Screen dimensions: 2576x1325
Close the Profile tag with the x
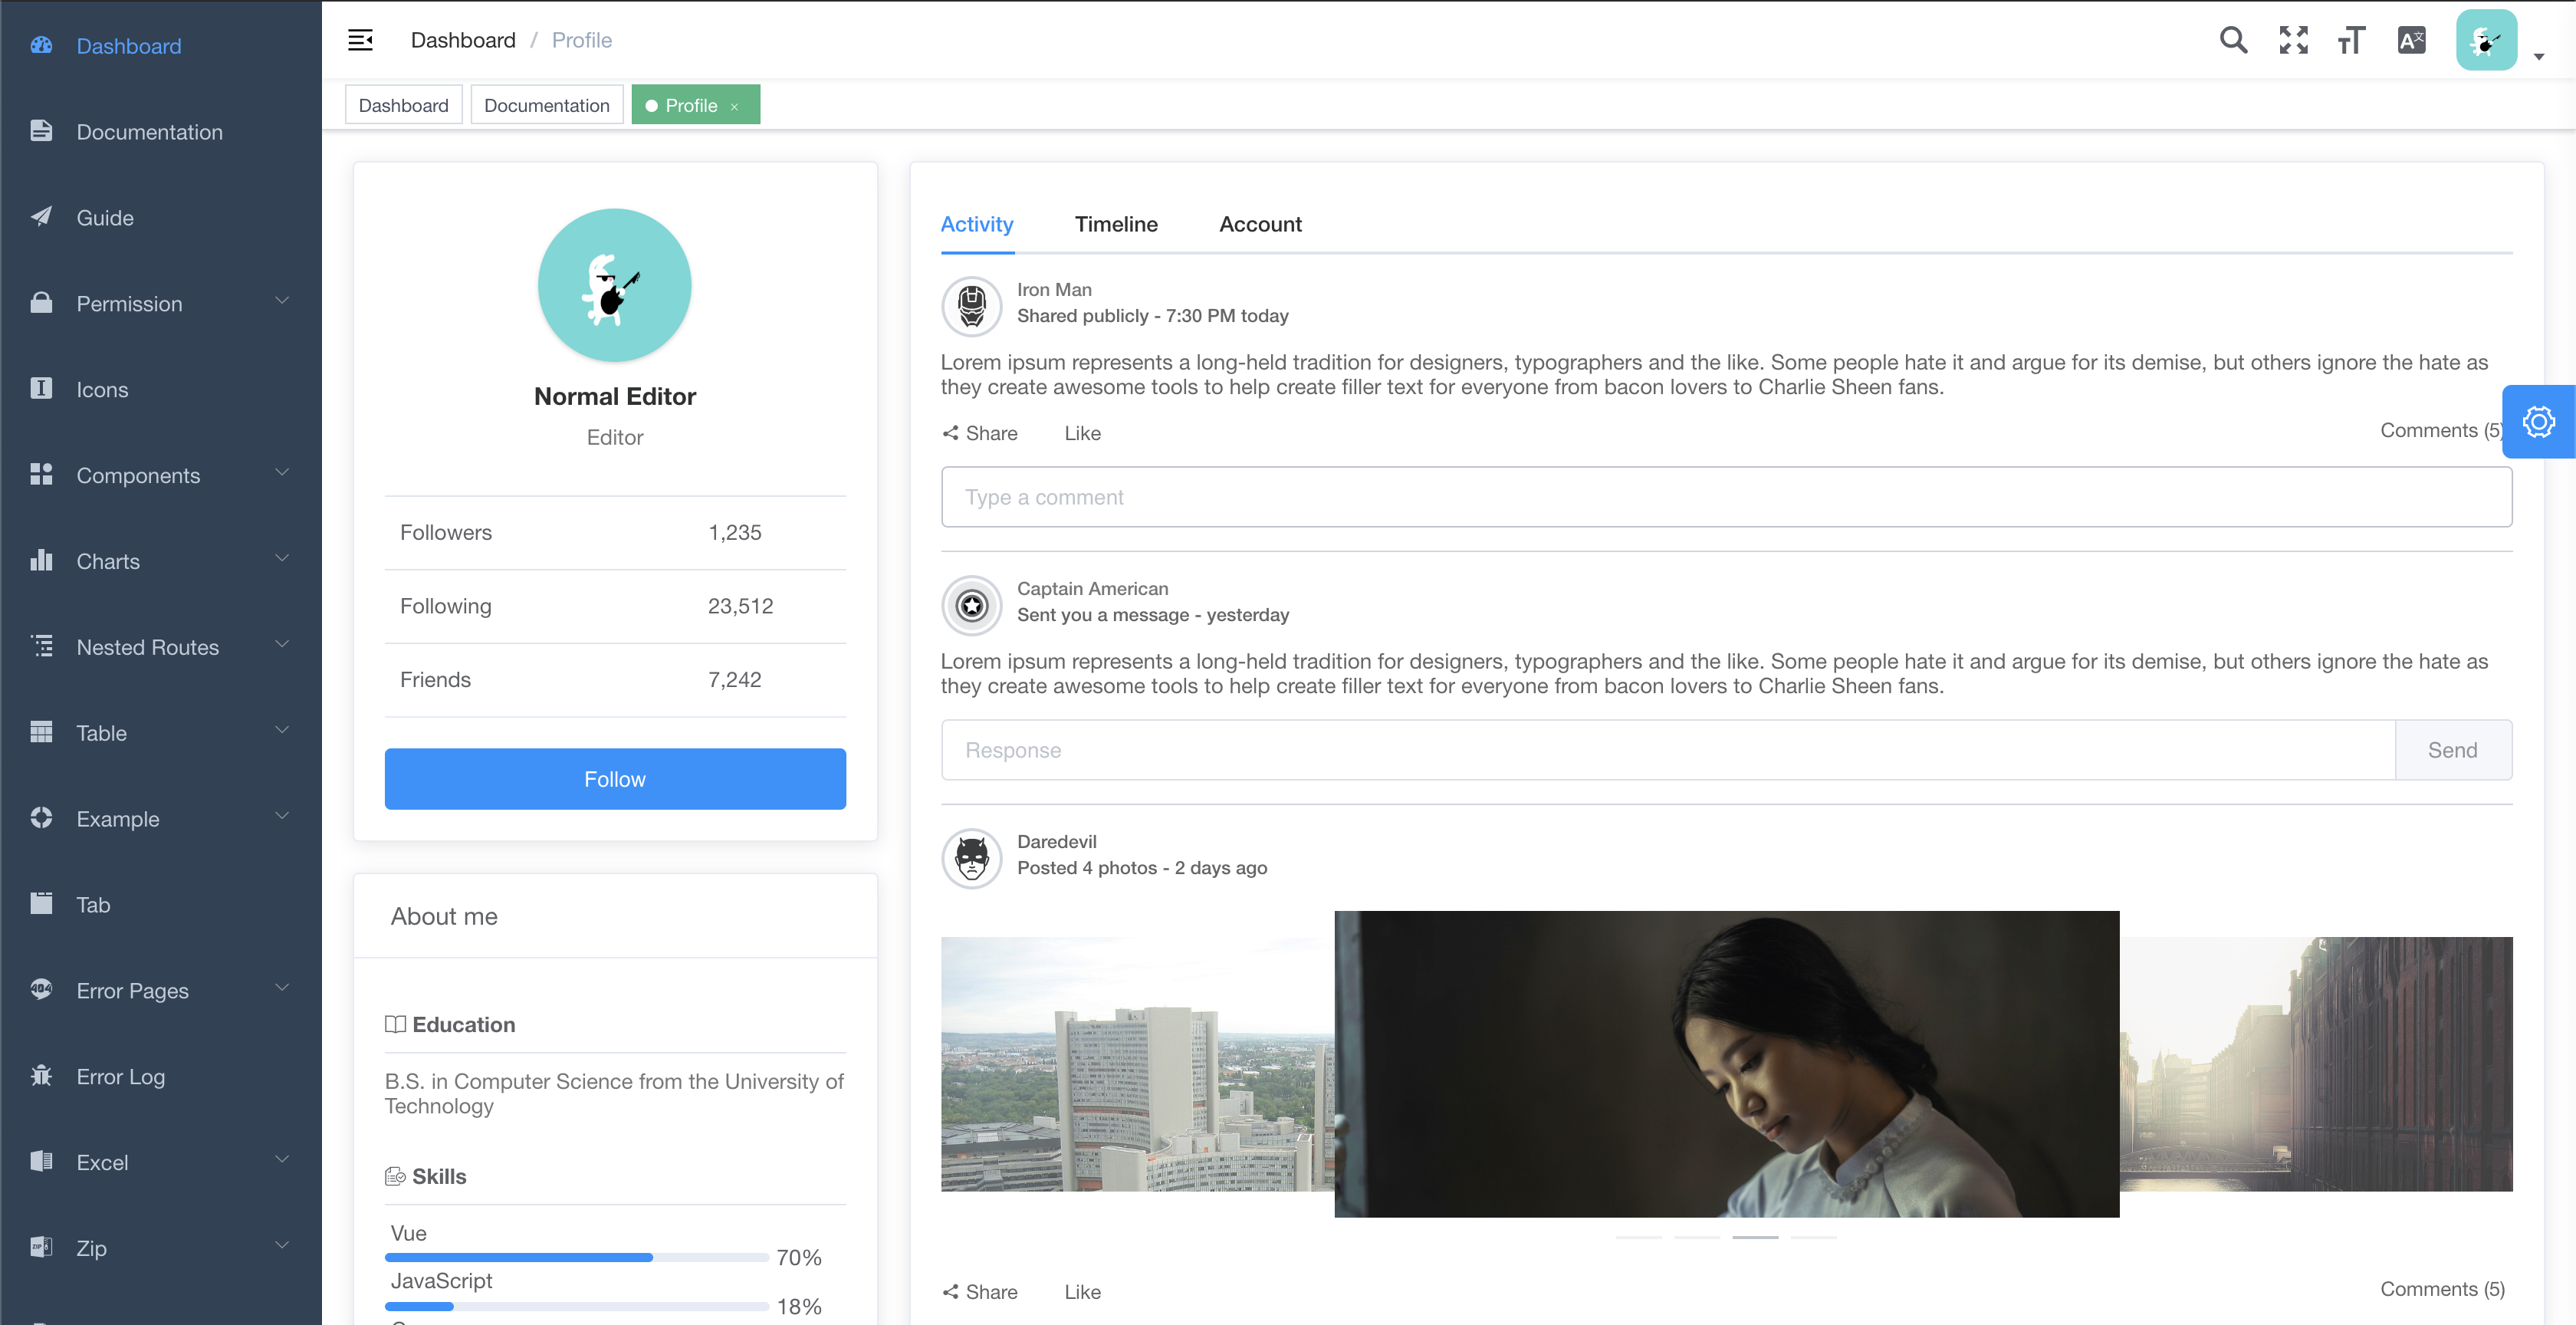point(734,106)
